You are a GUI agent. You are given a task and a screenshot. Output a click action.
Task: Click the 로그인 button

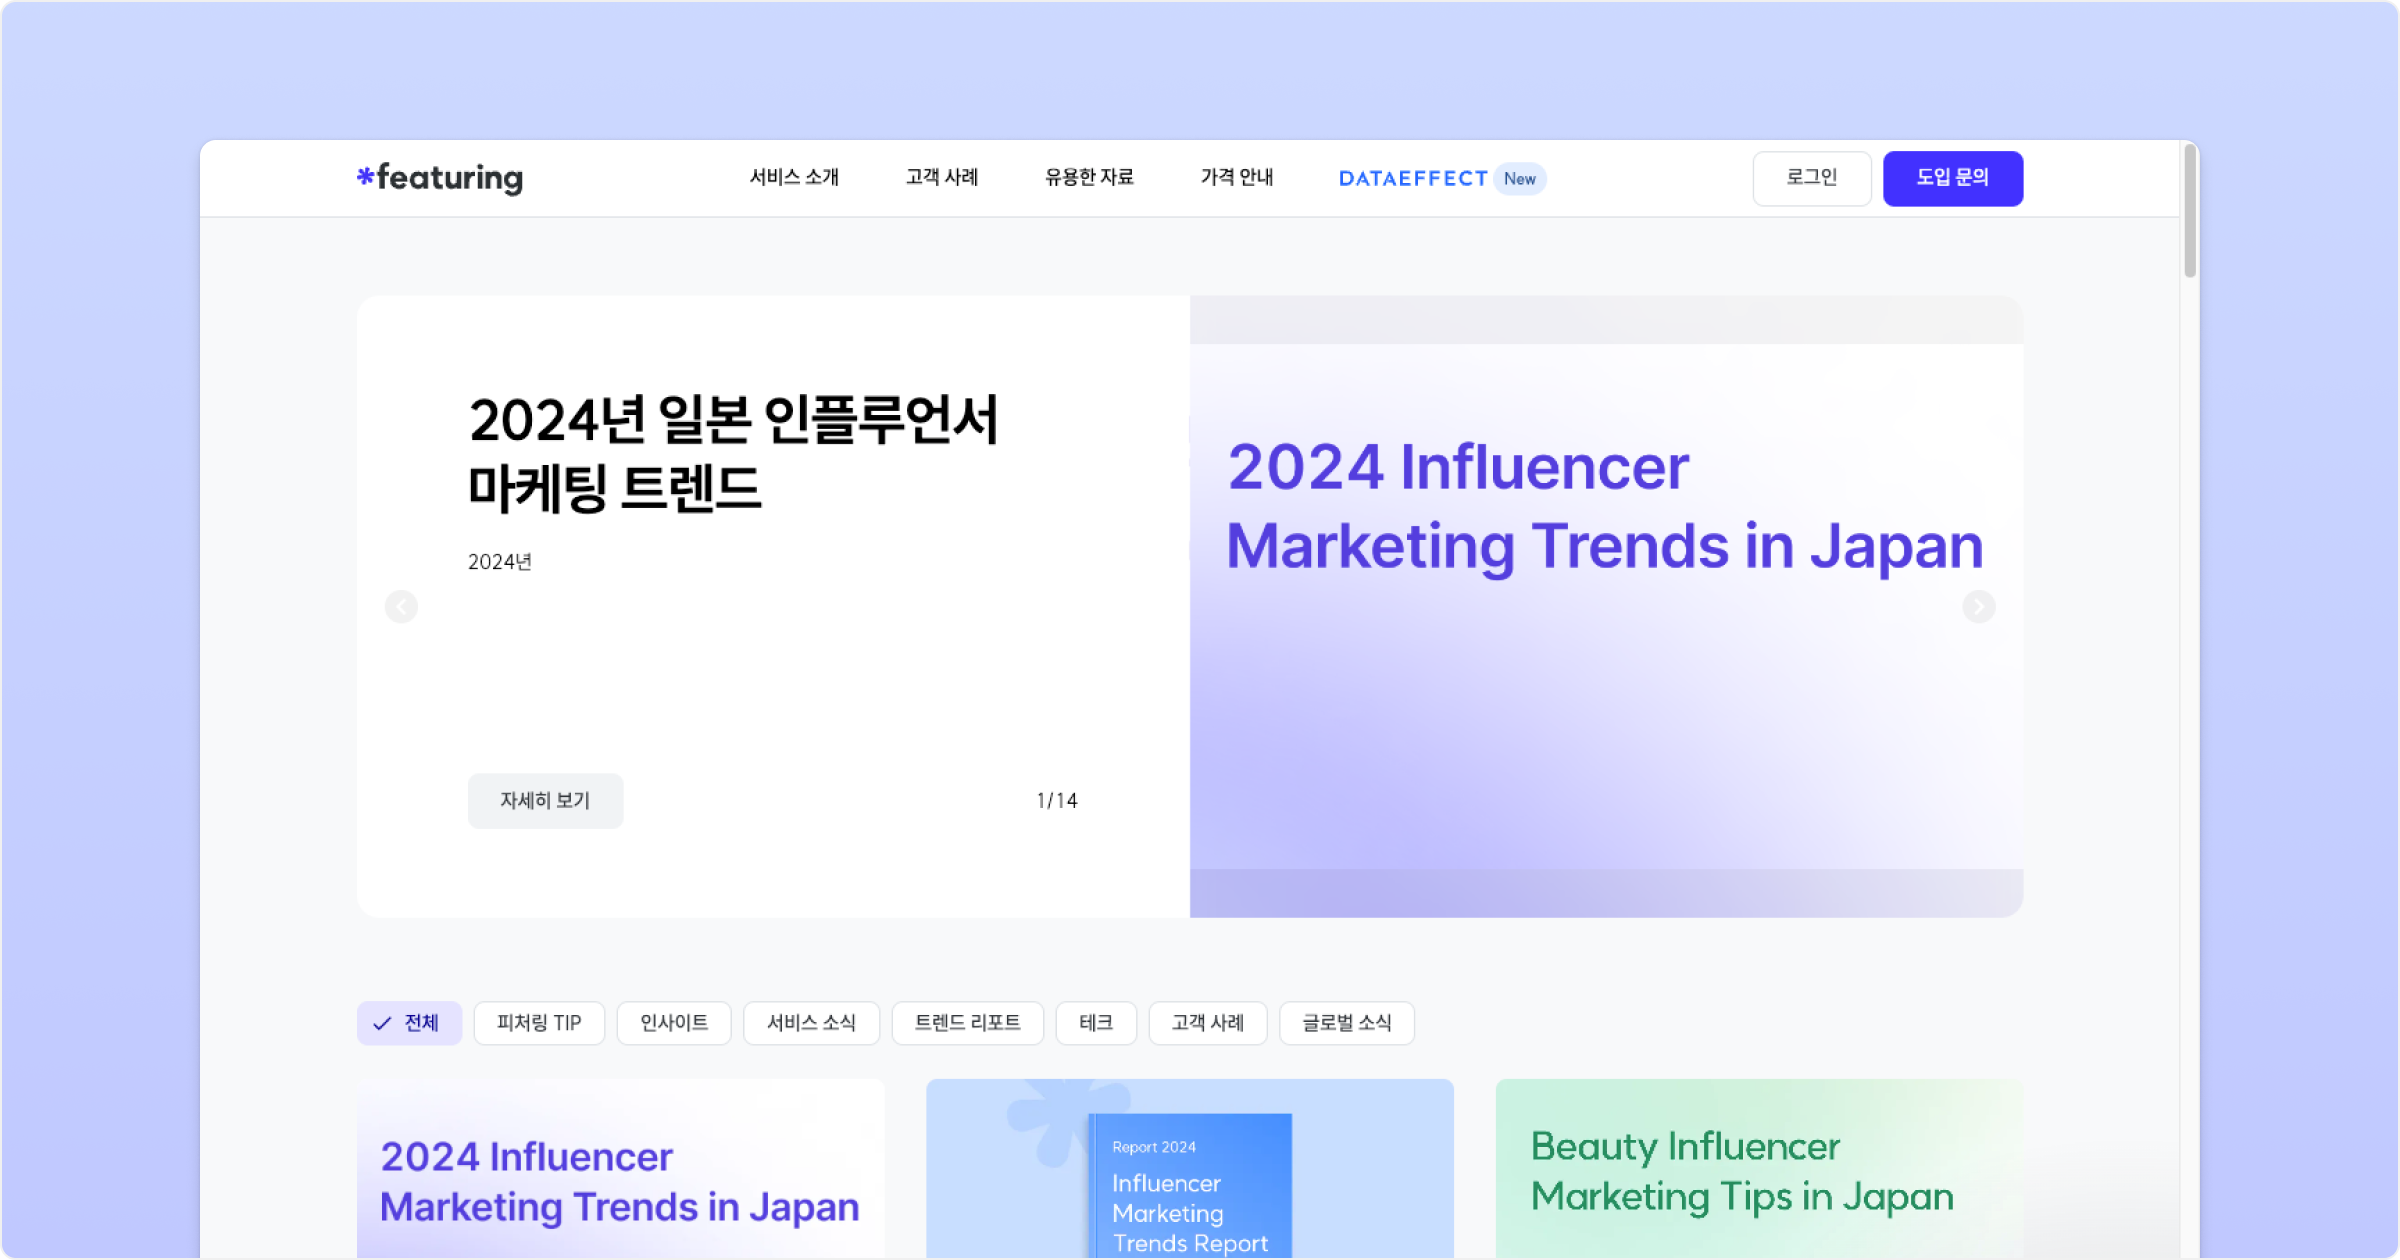1811,178
